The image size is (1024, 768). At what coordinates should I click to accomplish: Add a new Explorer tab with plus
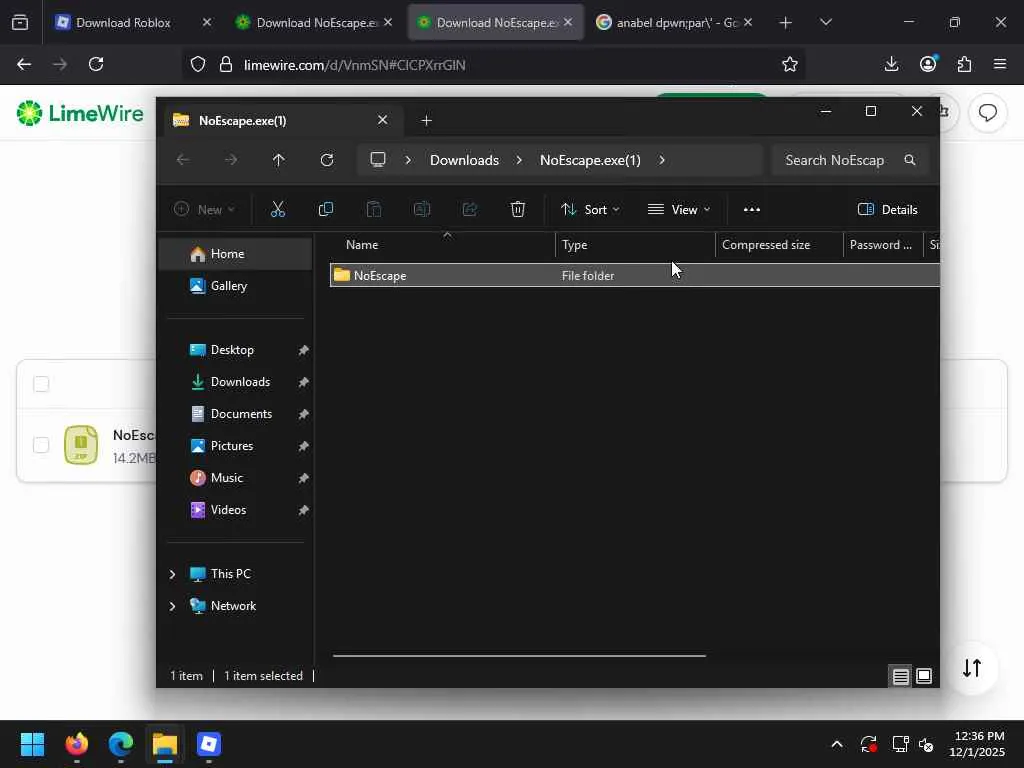tap(426, 120)
